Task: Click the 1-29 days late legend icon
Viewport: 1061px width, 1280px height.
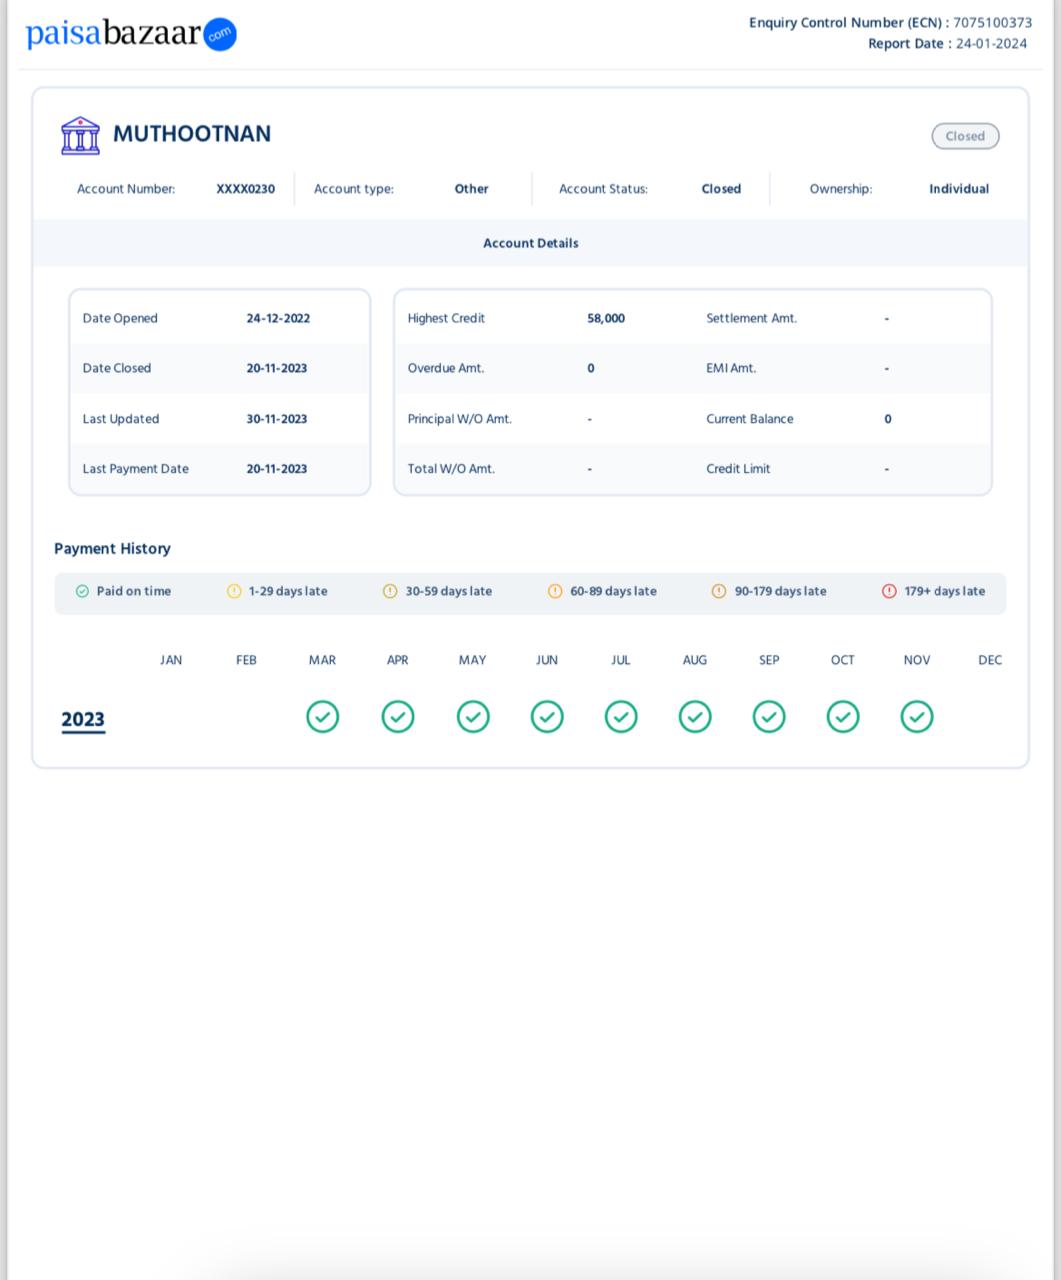Action: click(234, 591)
